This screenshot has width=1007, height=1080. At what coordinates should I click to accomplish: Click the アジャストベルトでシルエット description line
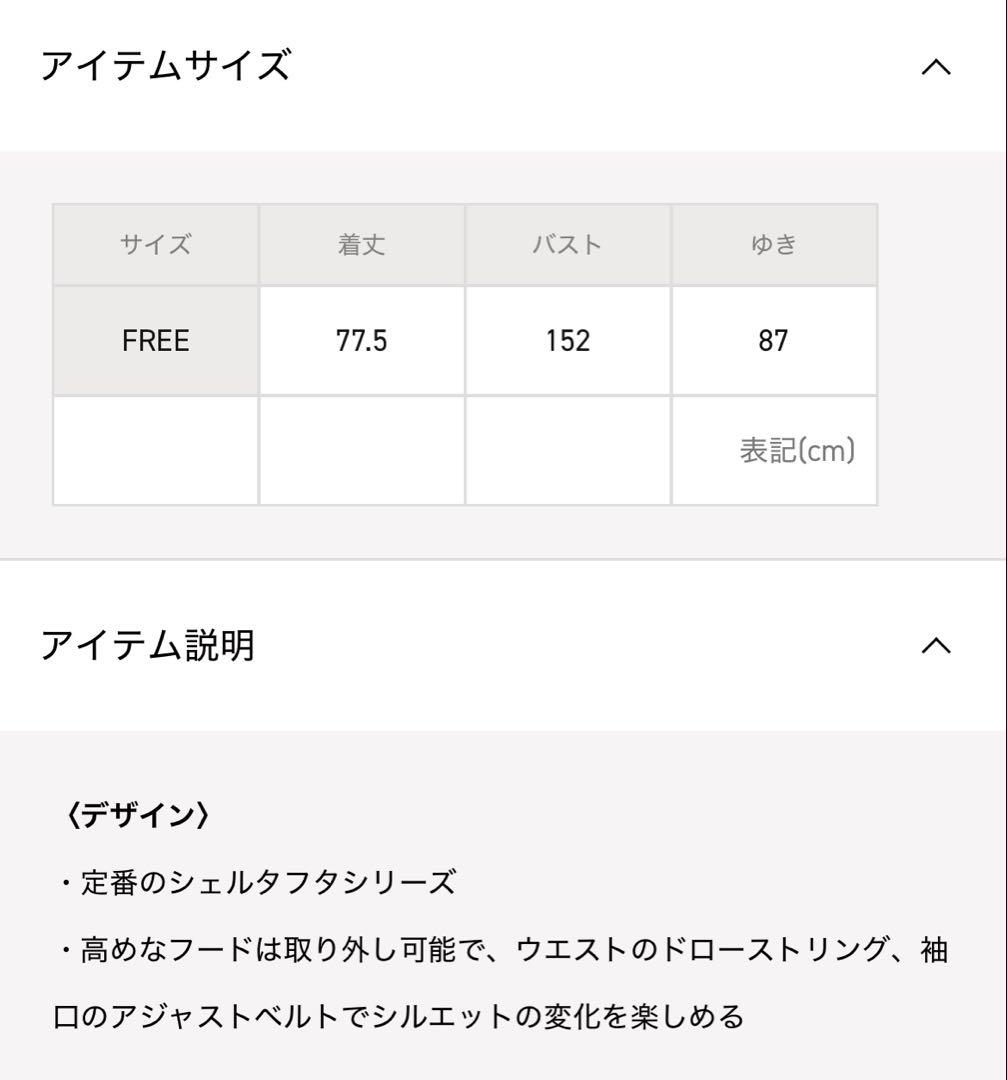click(x=400, y=1017)
